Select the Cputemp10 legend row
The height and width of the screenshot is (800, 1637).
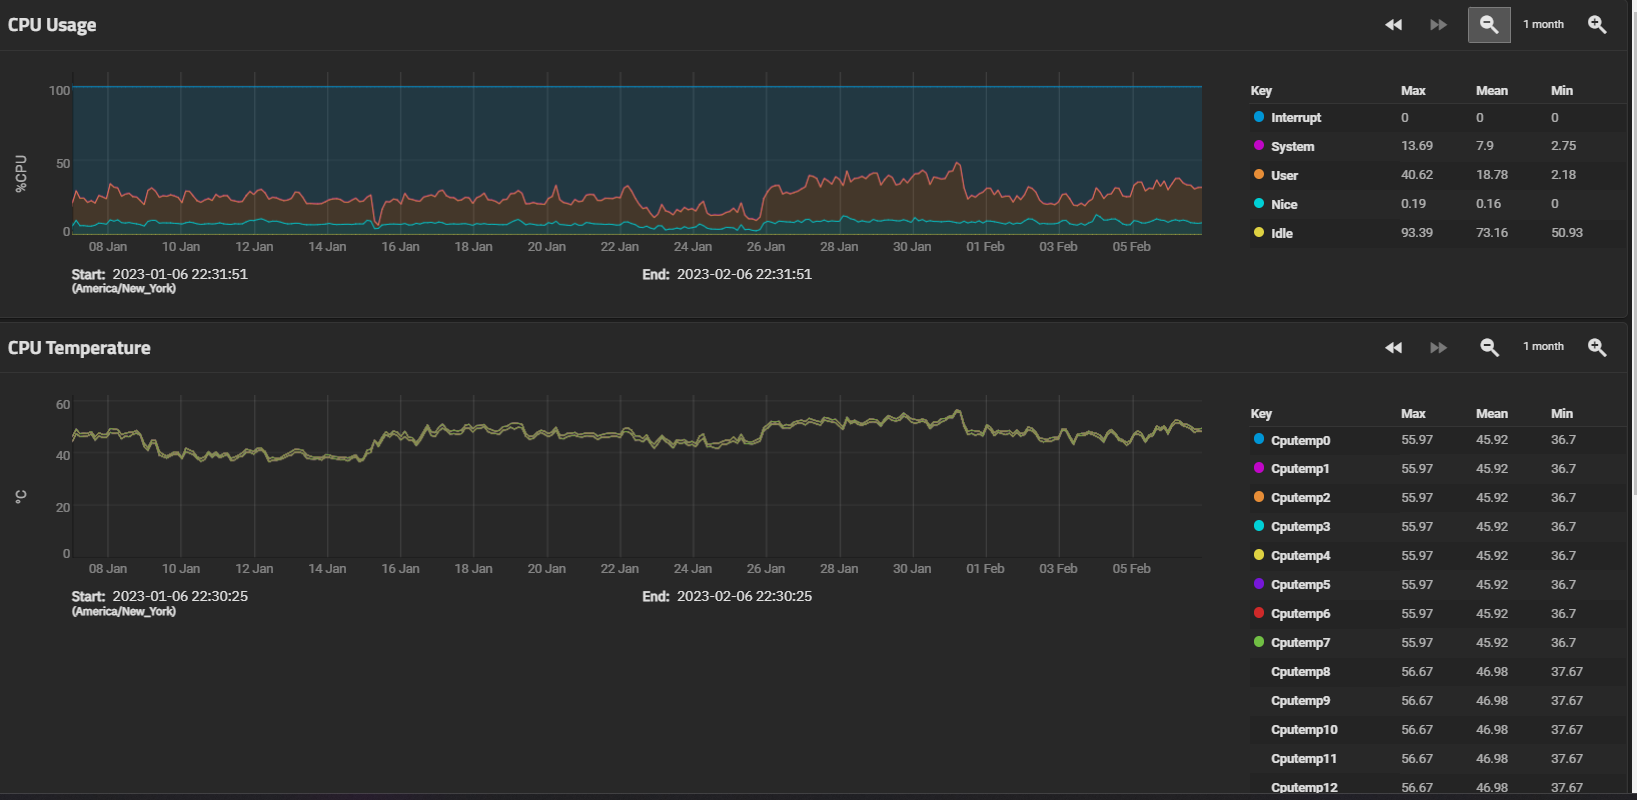(x=1438, y=730)
